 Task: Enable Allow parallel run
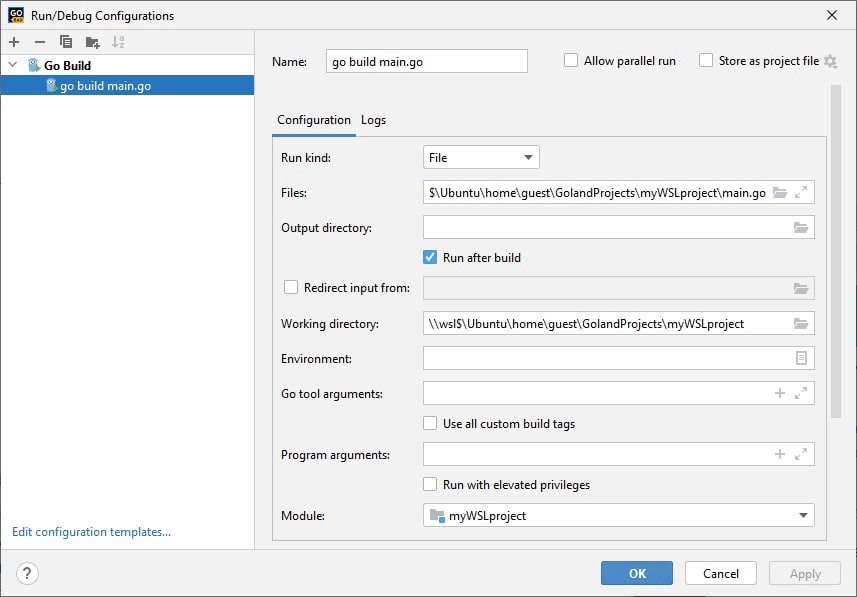(571, 60)
